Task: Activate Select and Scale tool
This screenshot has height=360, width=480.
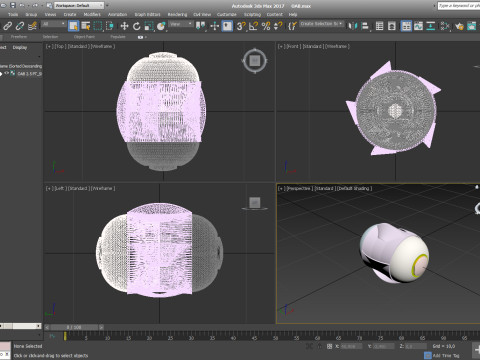Action: point(149,26)
